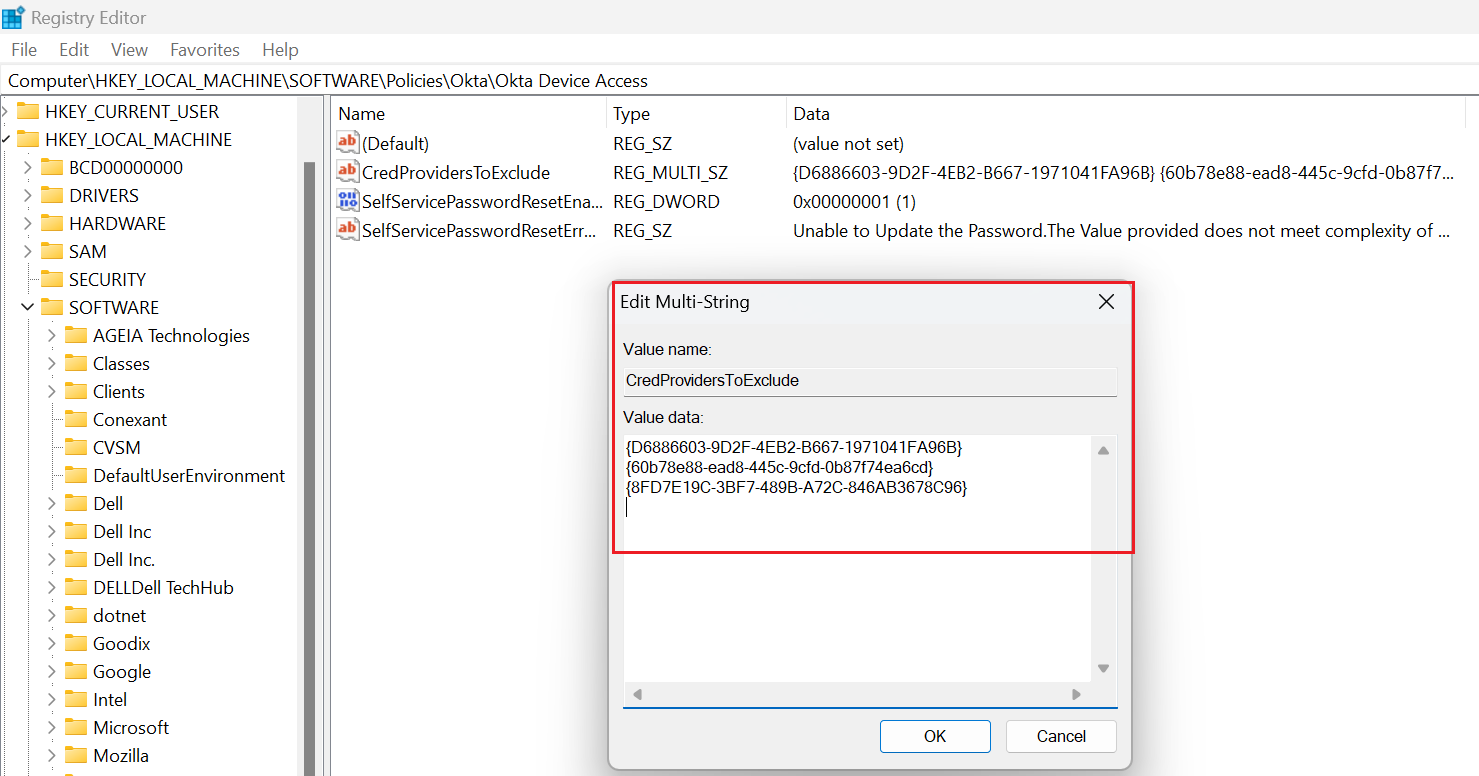Click the Conexant folder icon
Image resolution: width=1479 pixels, height=776 pixels.
(x=76, y=420)
